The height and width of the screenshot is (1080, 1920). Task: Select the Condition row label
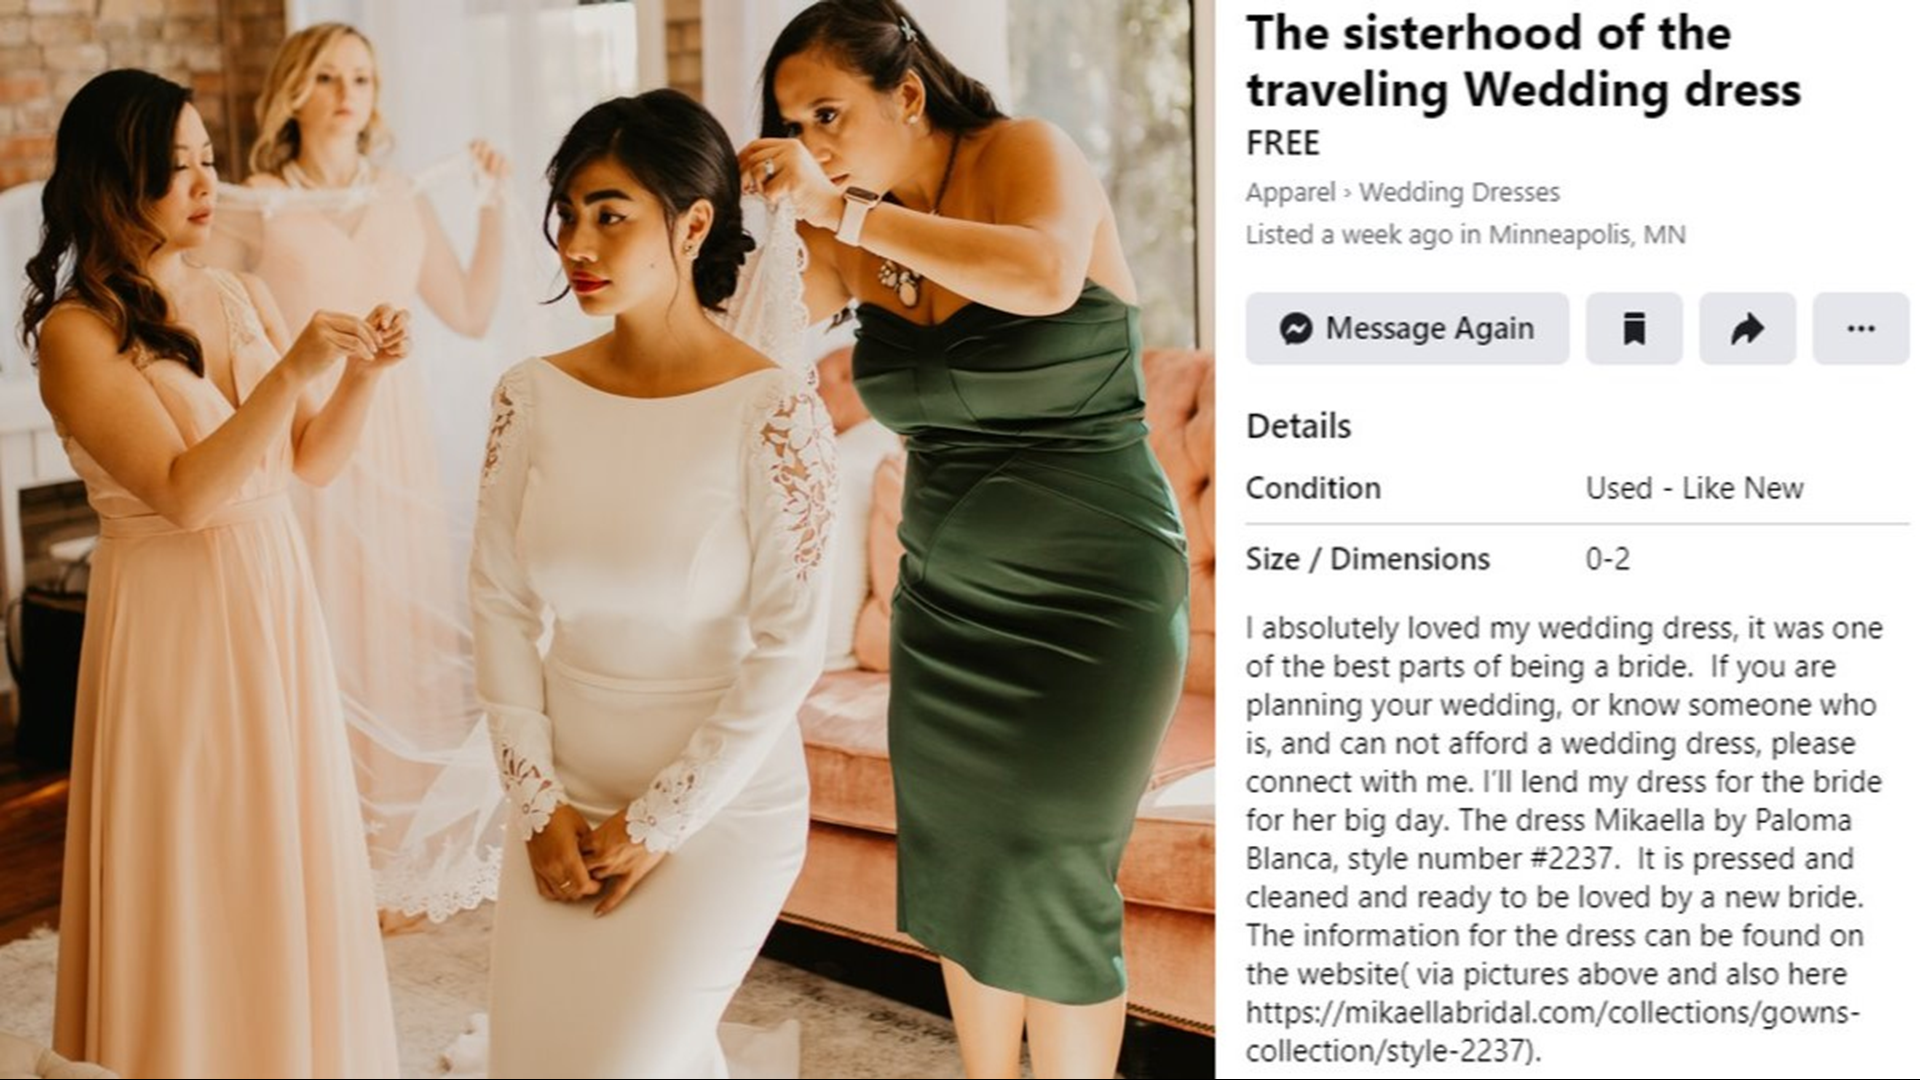[x=1313, y=488]
